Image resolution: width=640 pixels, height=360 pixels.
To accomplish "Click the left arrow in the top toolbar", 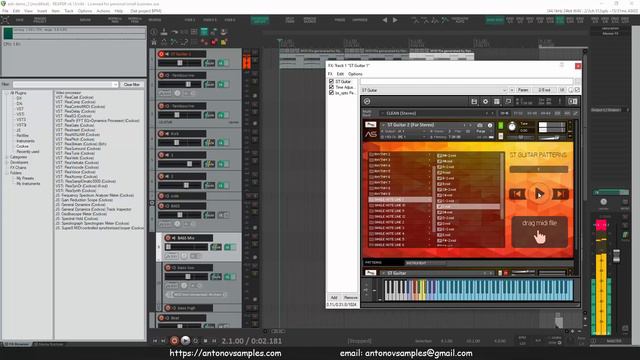I will point(384,20).
